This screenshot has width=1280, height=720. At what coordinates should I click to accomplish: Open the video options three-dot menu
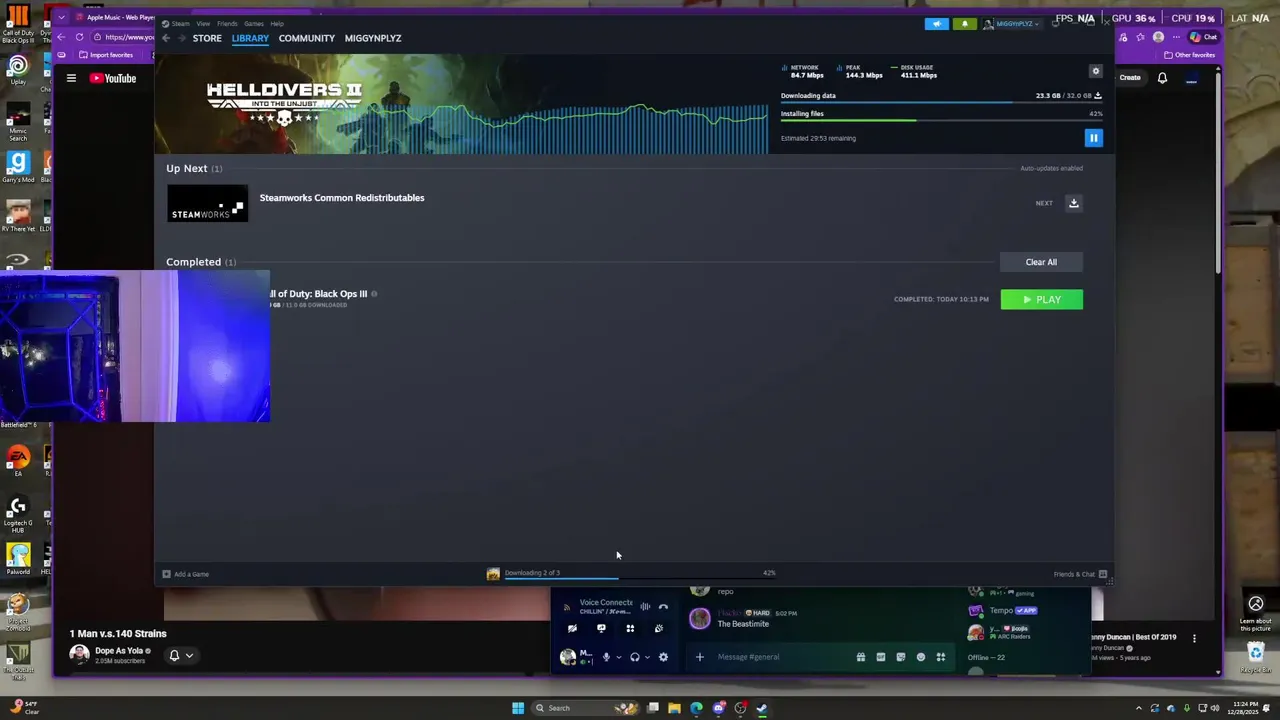[1194, 638]
